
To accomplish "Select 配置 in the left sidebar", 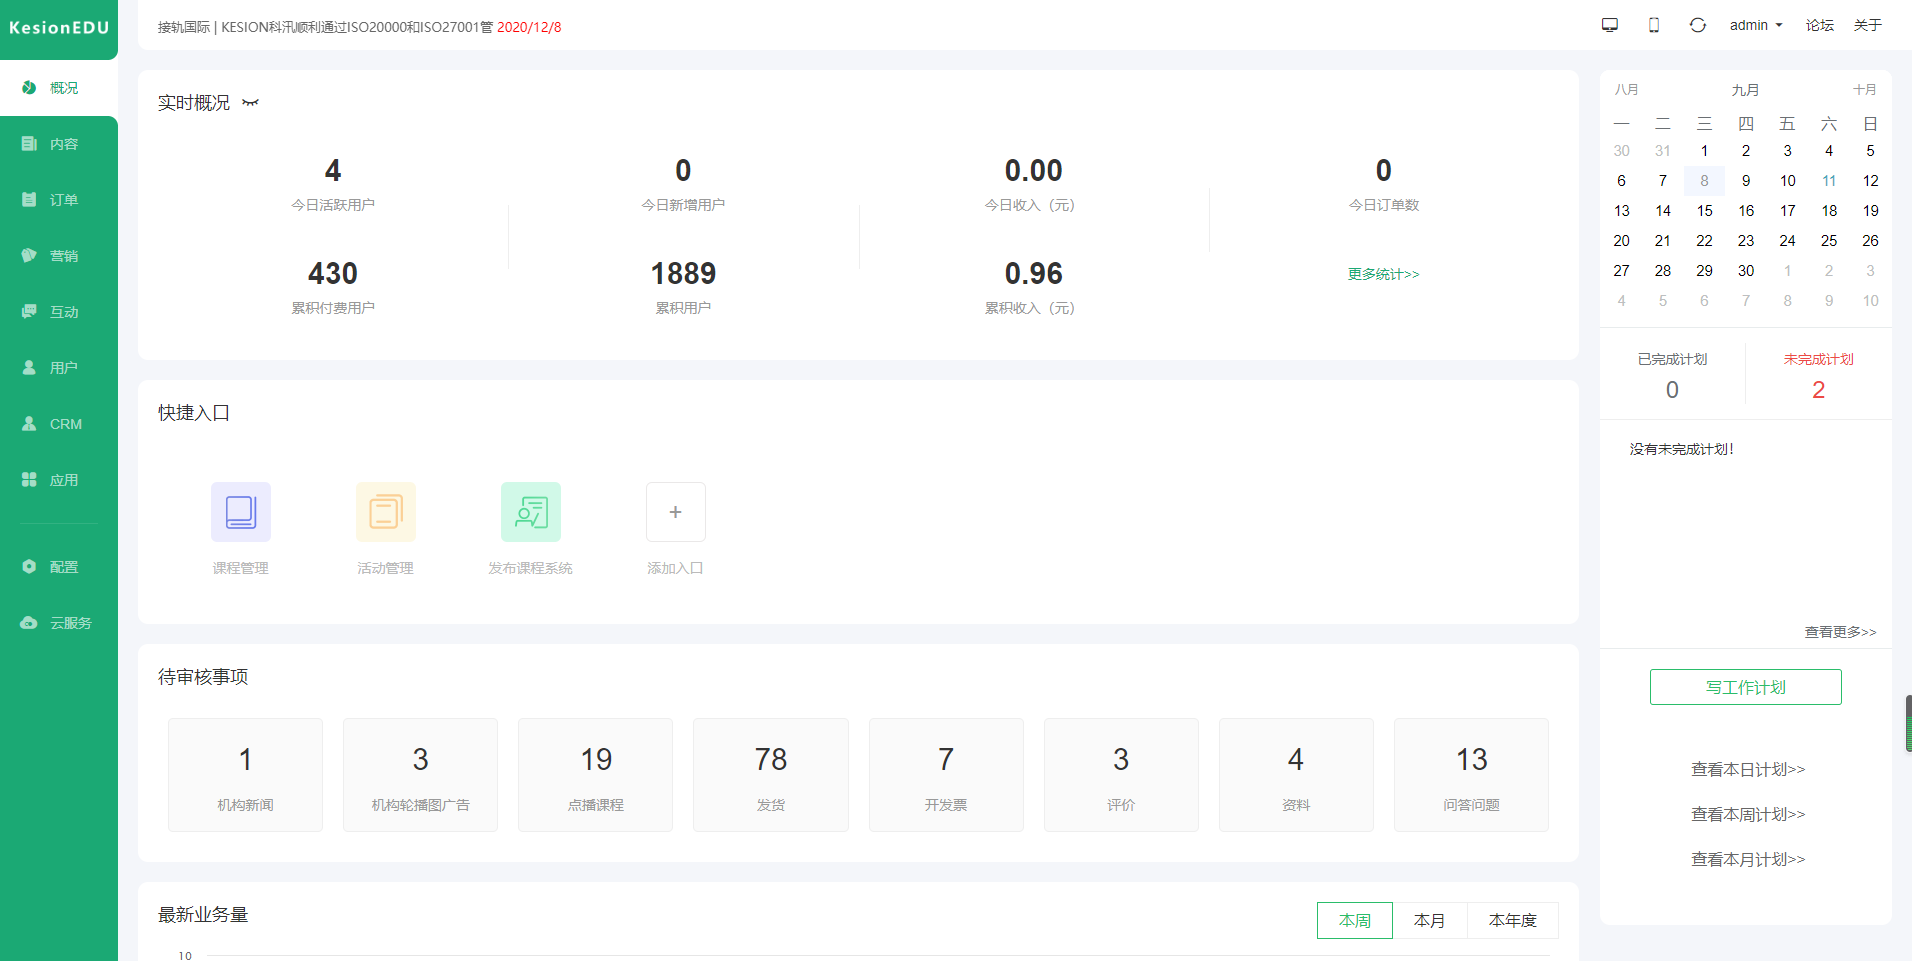I will pyautogui.click(x=59, y=567).
